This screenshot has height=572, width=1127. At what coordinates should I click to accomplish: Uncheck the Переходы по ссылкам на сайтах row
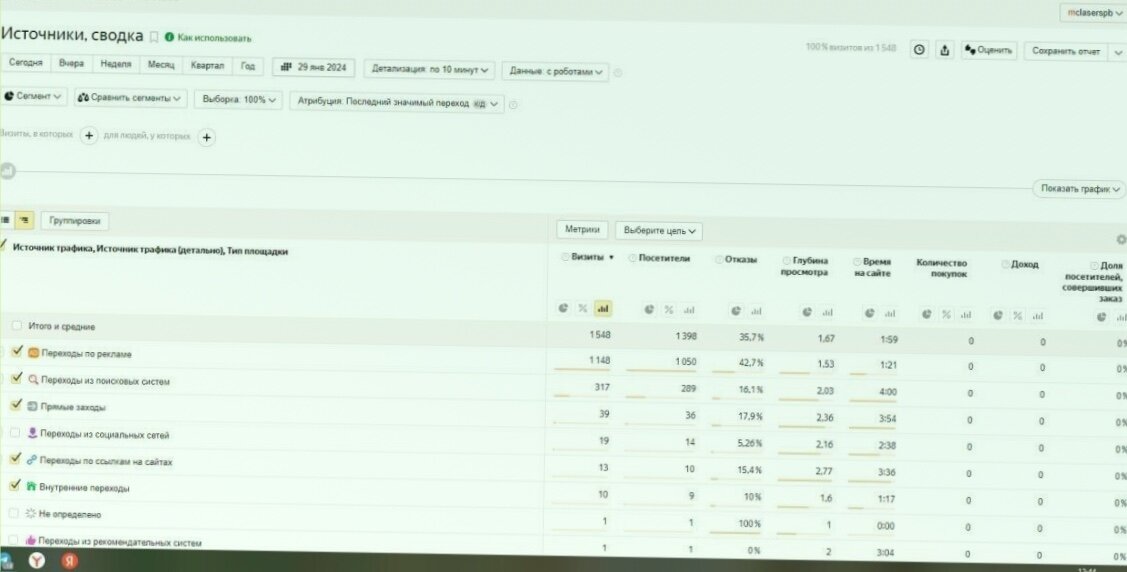click(15, 458)
